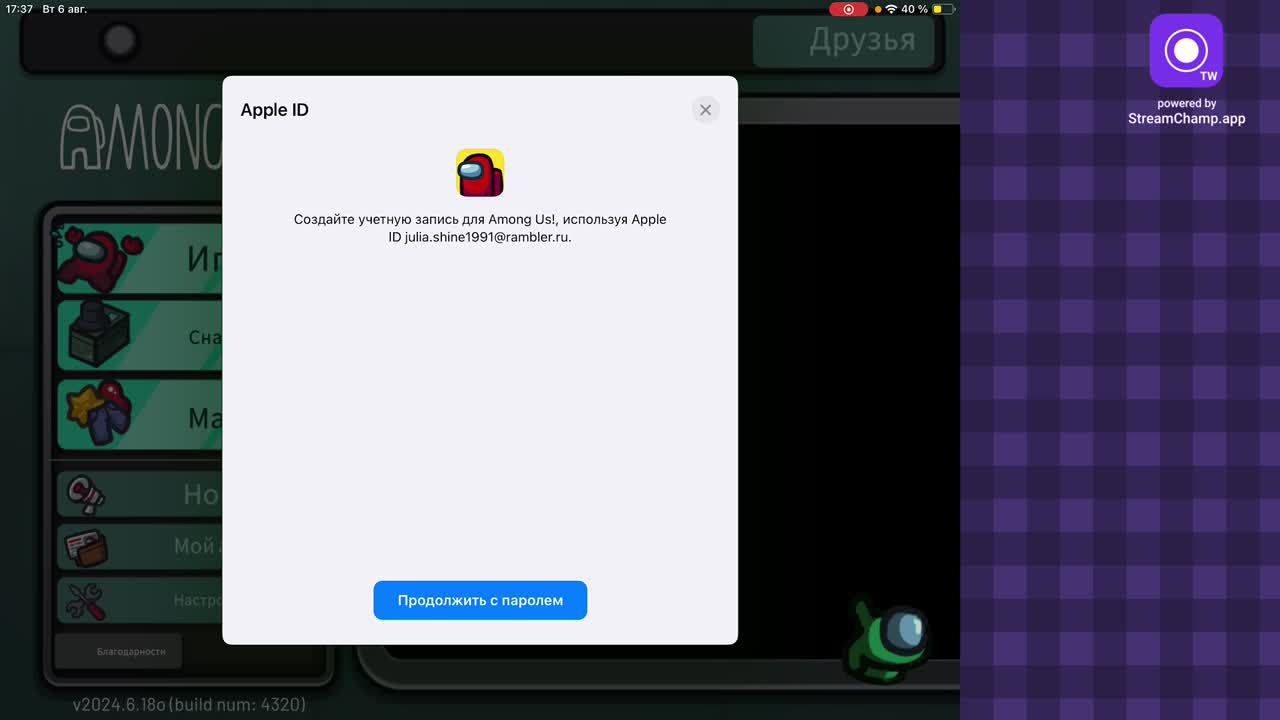Tap the green mini crewmate
The image size is (1280, 720).
click(x=890, y=639)
